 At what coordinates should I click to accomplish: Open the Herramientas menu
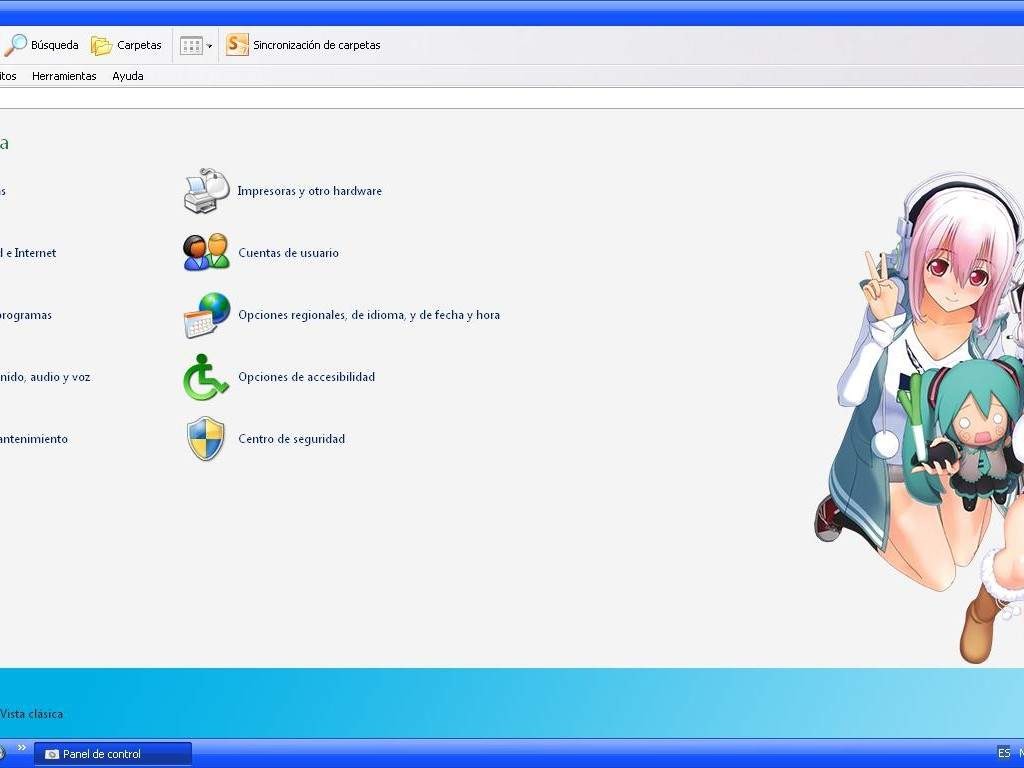pyautogui.click(x=64, y=76)
